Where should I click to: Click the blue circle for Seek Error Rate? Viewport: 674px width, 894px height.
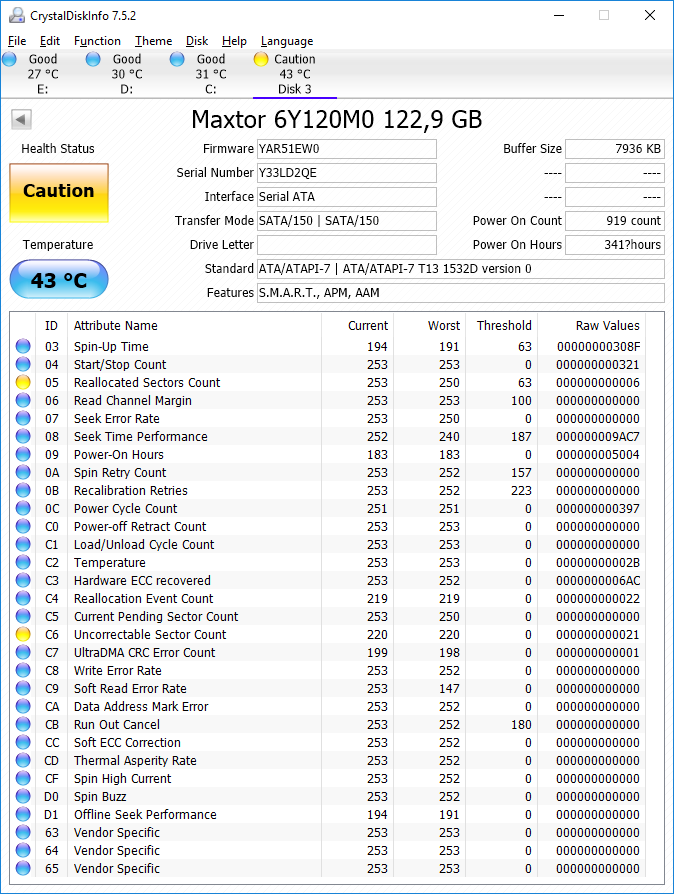tap(23, 418)
